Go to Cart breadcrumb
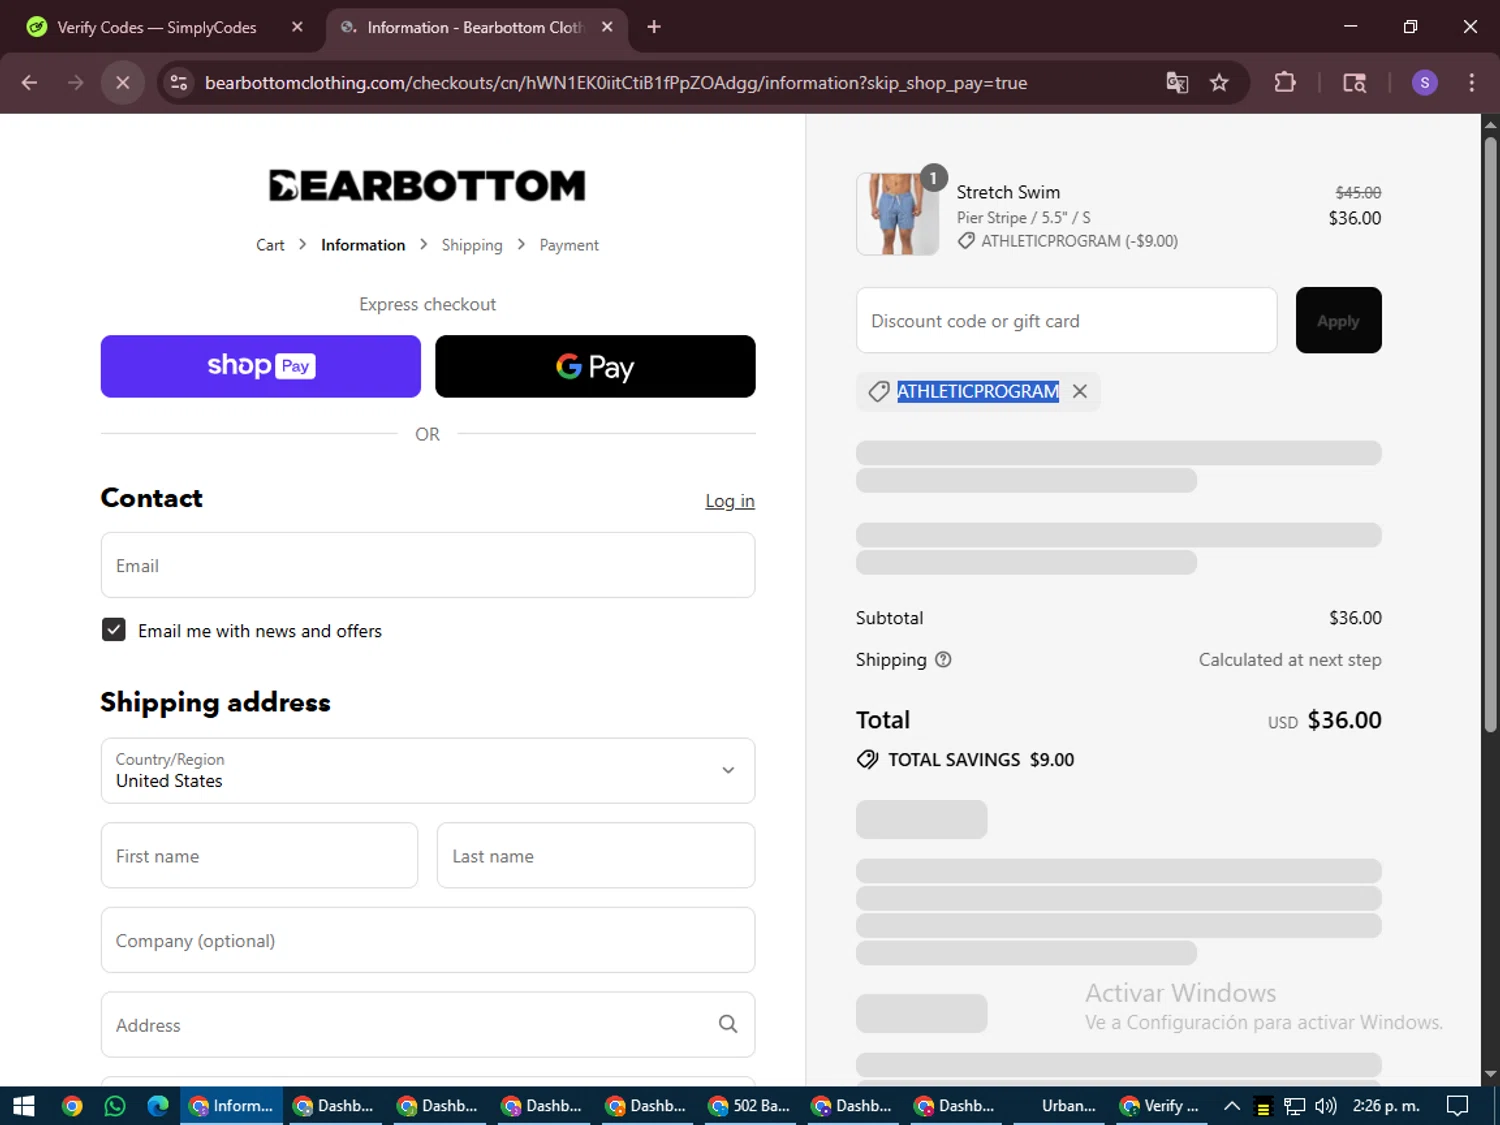 click(270, 245)
